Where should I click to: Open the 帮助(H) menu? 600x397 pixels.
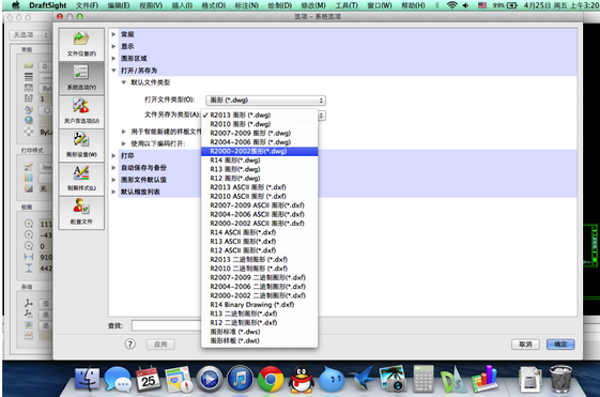pyautogui.click(x=413, y=5)
